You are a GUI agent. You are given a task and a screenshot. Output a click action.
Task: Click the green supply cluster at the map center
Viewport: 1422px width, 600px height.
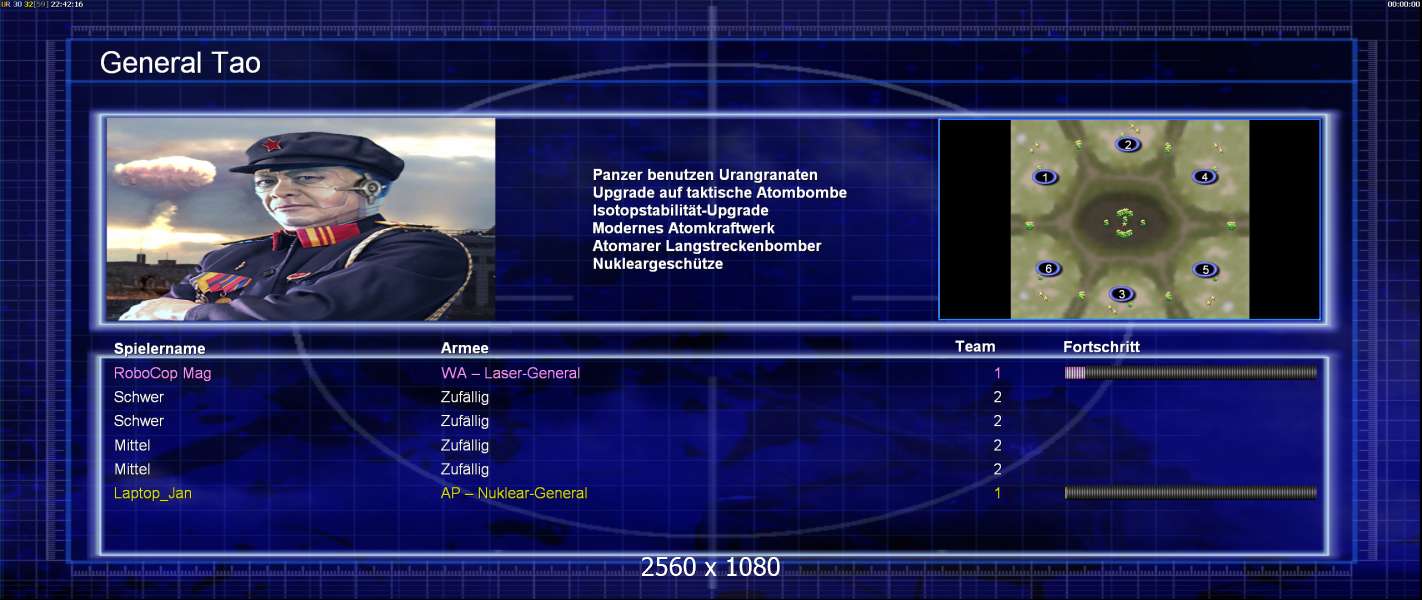[1124, 222]
